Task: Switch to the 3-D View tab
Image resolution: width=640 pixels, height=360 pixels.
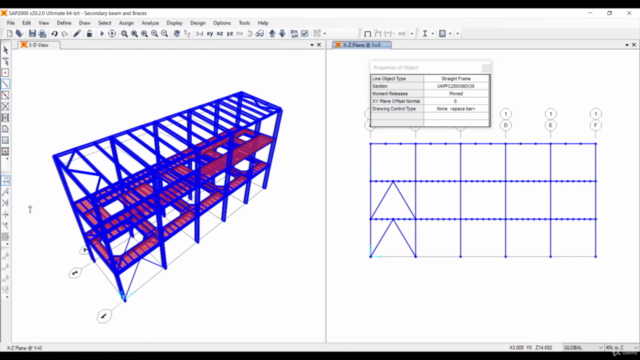Action: point(38,45)
